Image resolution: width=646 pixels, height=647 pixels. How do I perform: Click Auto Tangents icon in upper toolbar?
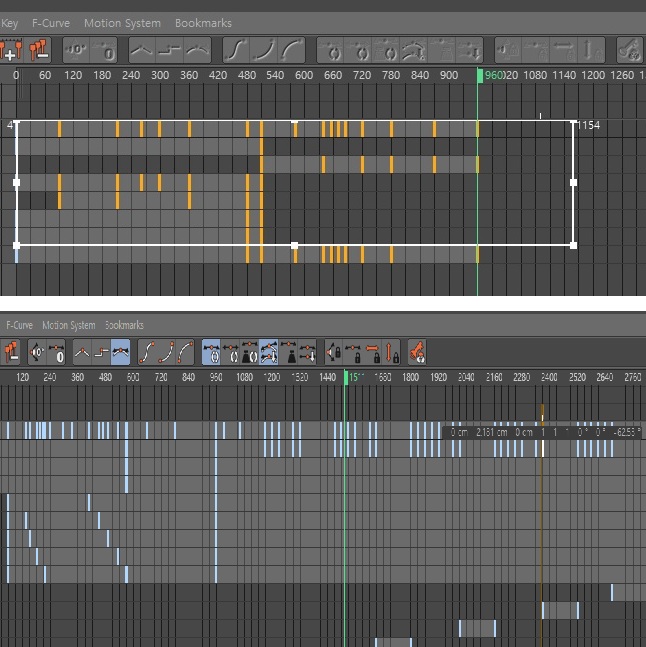click(x=330, y=50)
